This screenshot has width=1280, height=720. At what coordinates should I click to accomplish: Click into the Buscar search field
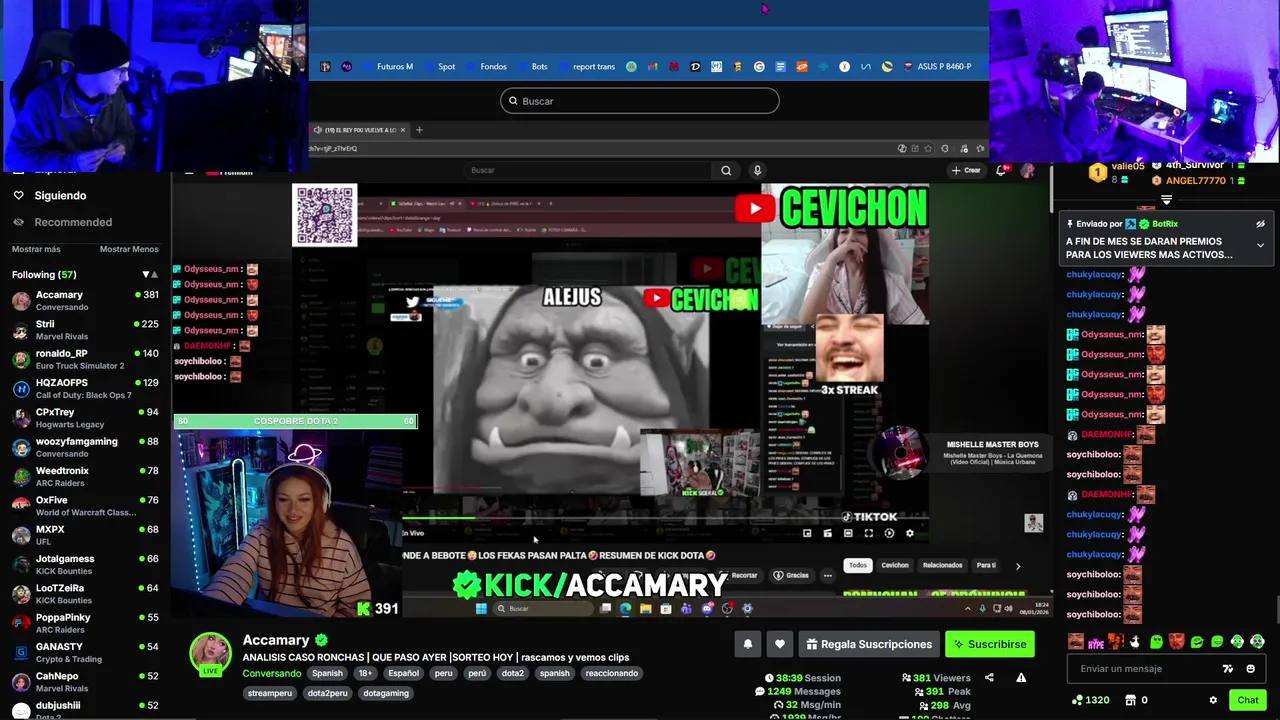point(640,101)
